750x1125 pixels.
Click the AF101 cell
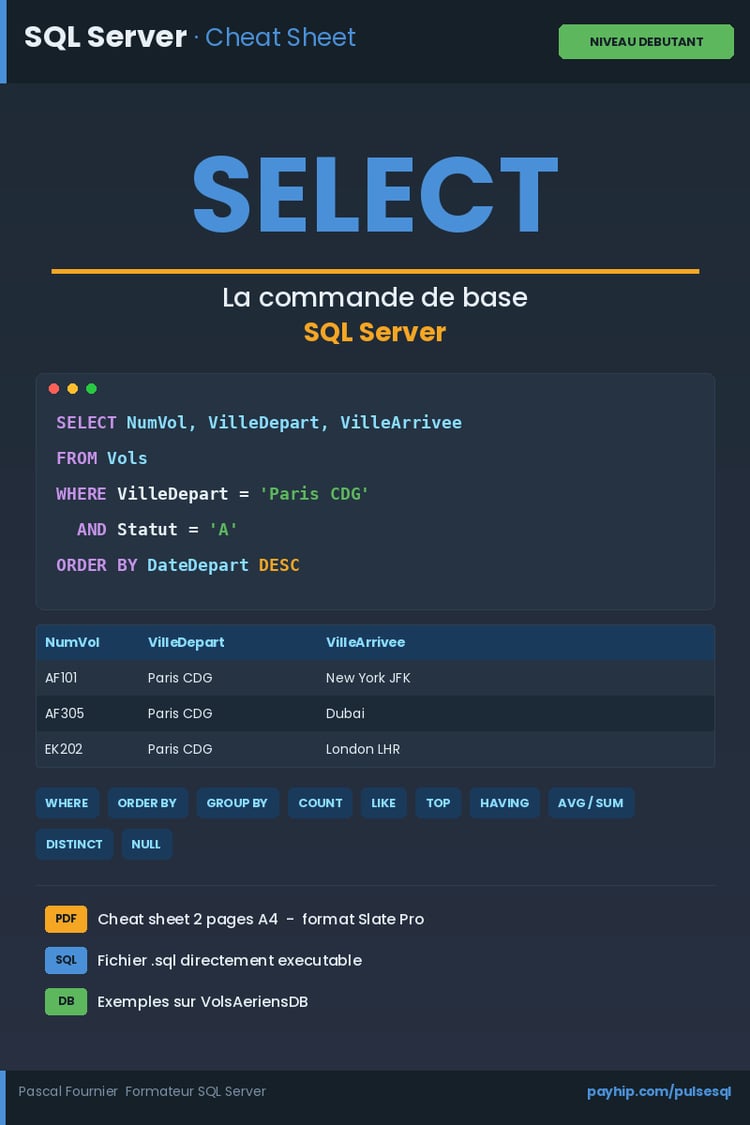click(x=61, y=678)
